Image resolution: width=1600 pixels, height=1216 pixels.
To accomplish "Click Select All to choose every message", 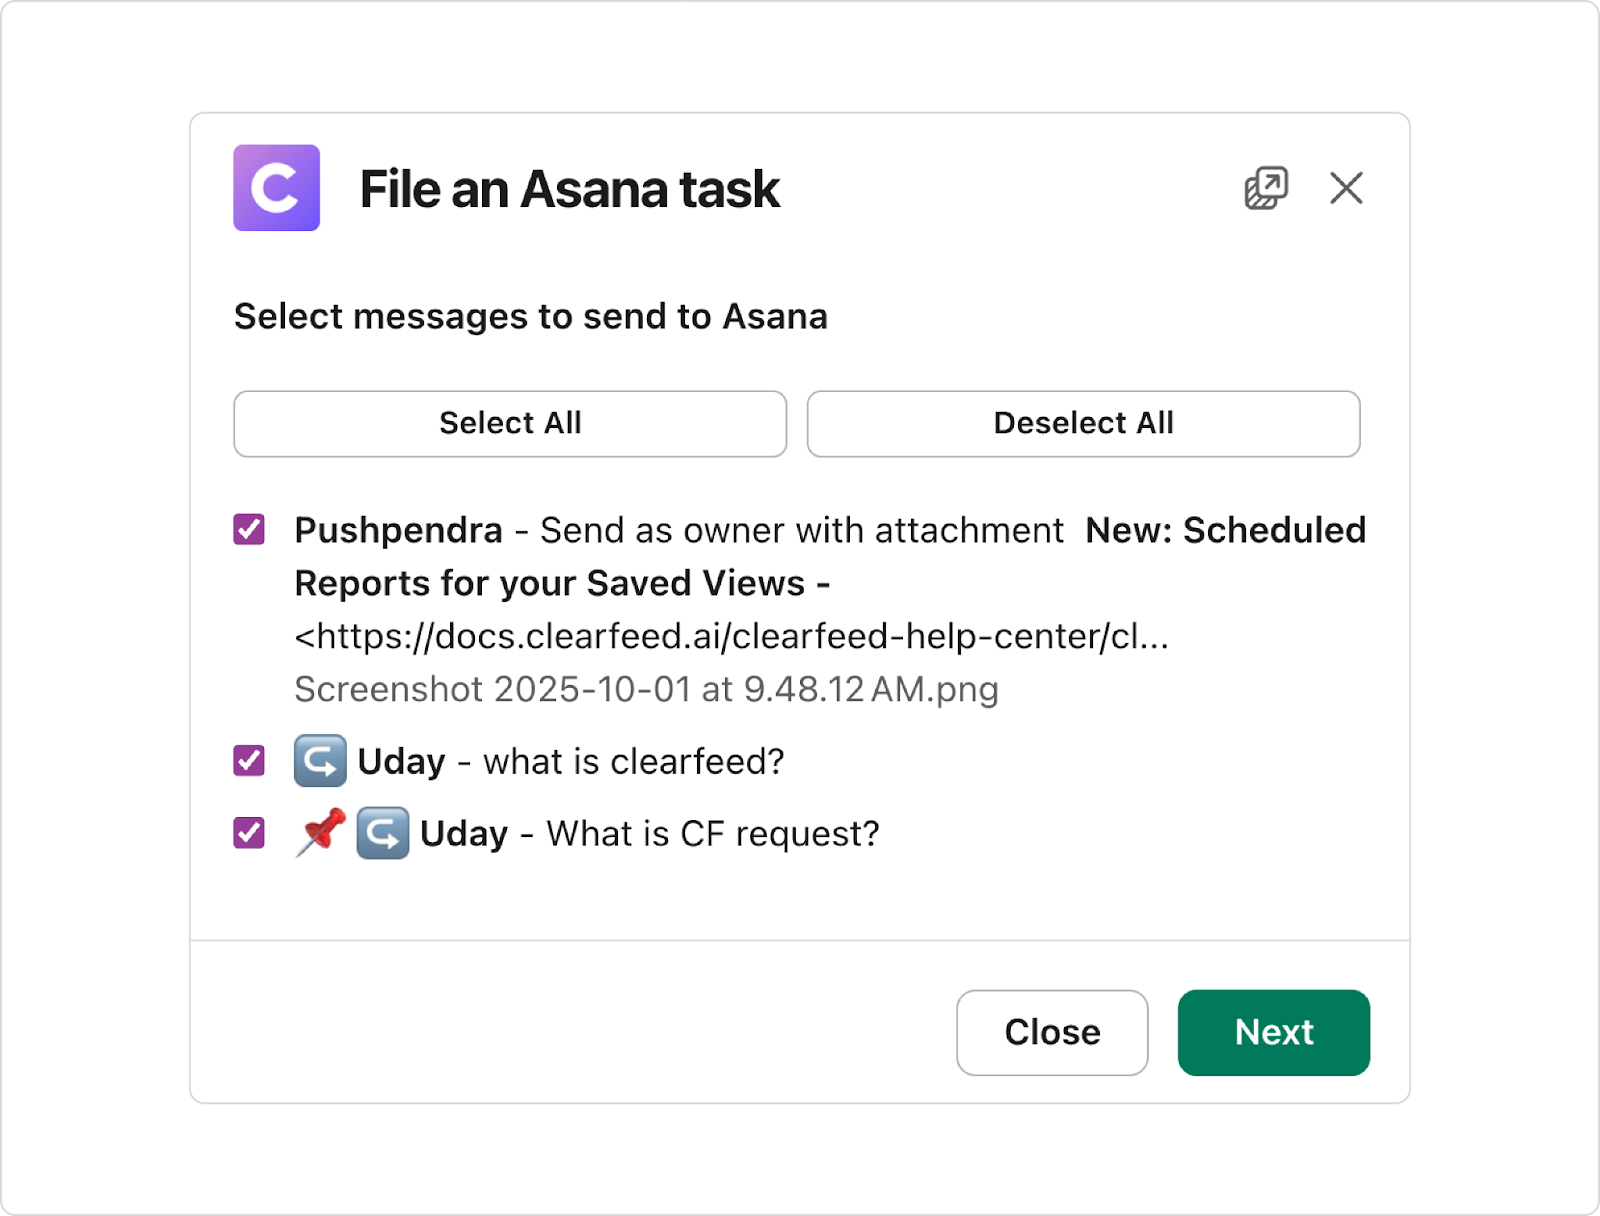I will pos(509,423).
